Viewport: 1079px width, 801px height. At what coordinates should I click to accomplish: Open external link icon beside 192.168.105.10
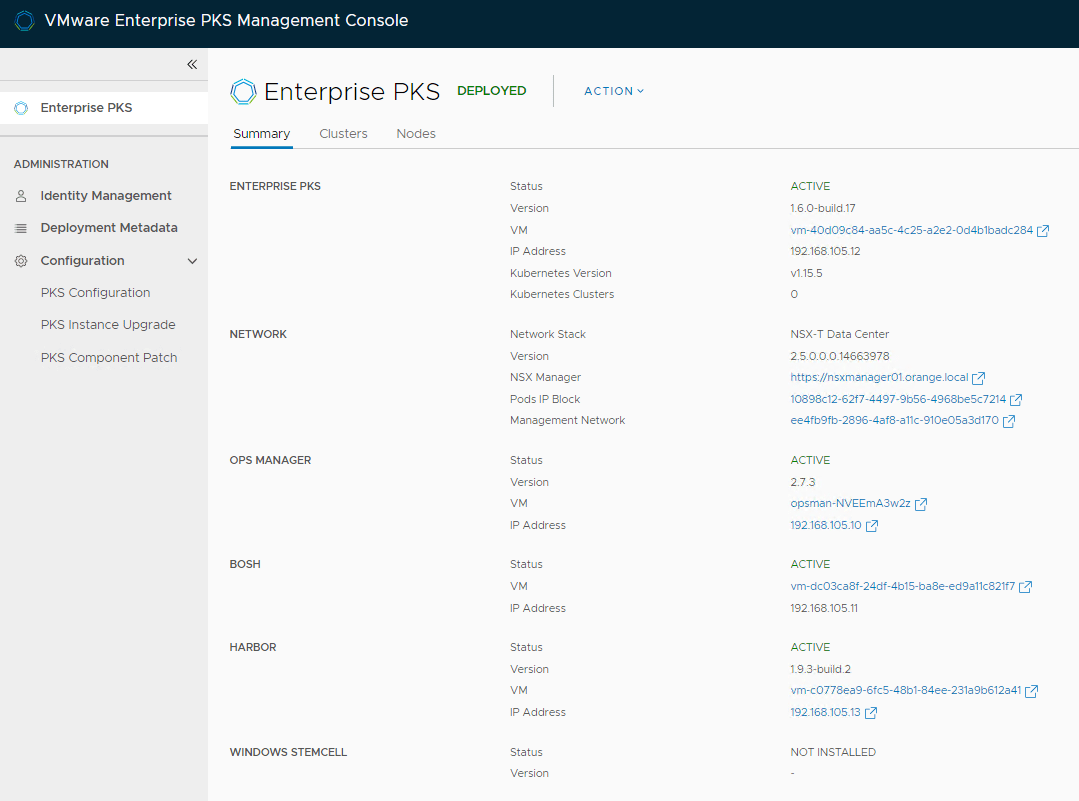(x=872, y=526)
